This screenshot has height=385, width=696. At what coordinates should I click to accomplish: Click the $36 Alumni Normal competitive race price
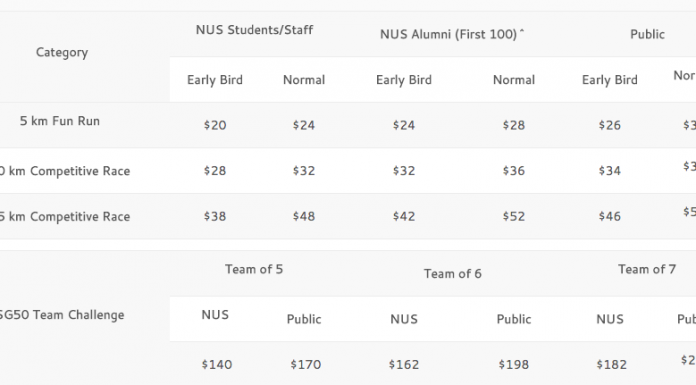514,171
